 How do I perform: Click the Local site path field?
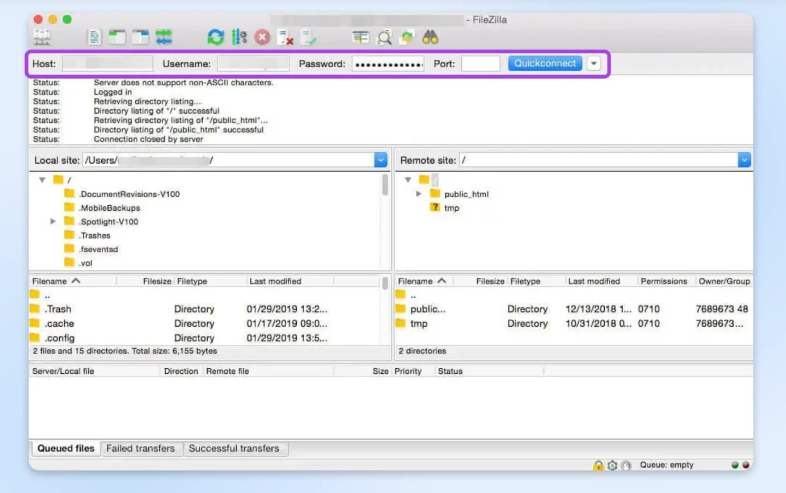[228, 160]
